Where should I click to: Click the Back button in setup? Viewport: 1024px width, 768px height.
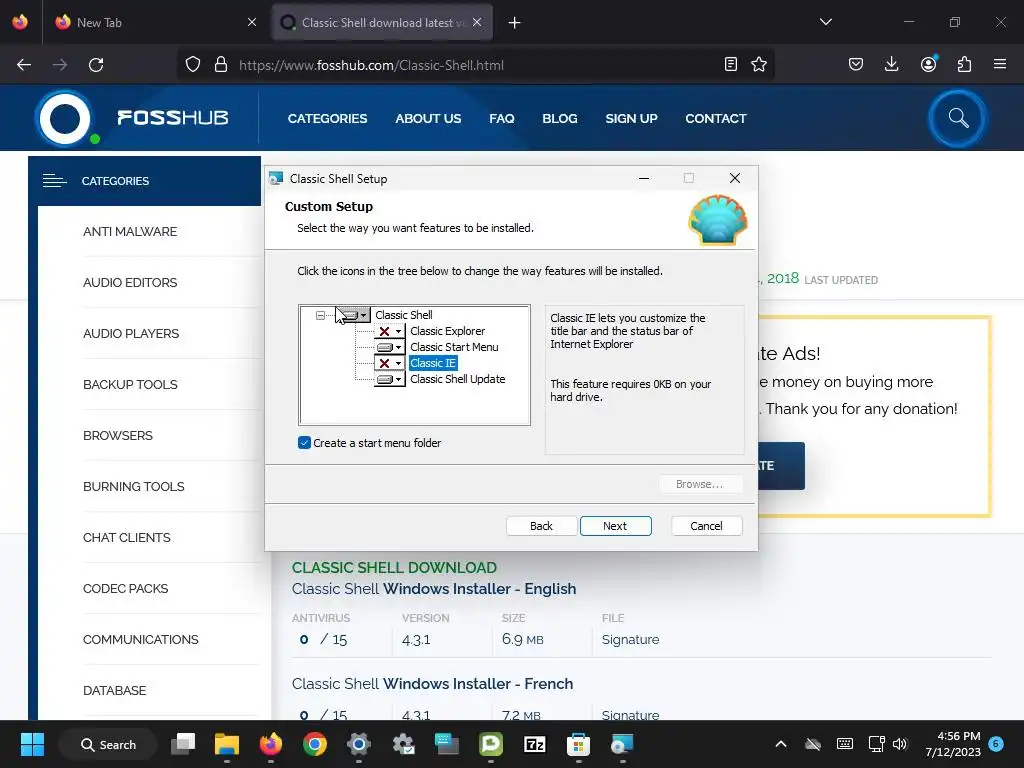pyautogui.click(x=541, y=526)
